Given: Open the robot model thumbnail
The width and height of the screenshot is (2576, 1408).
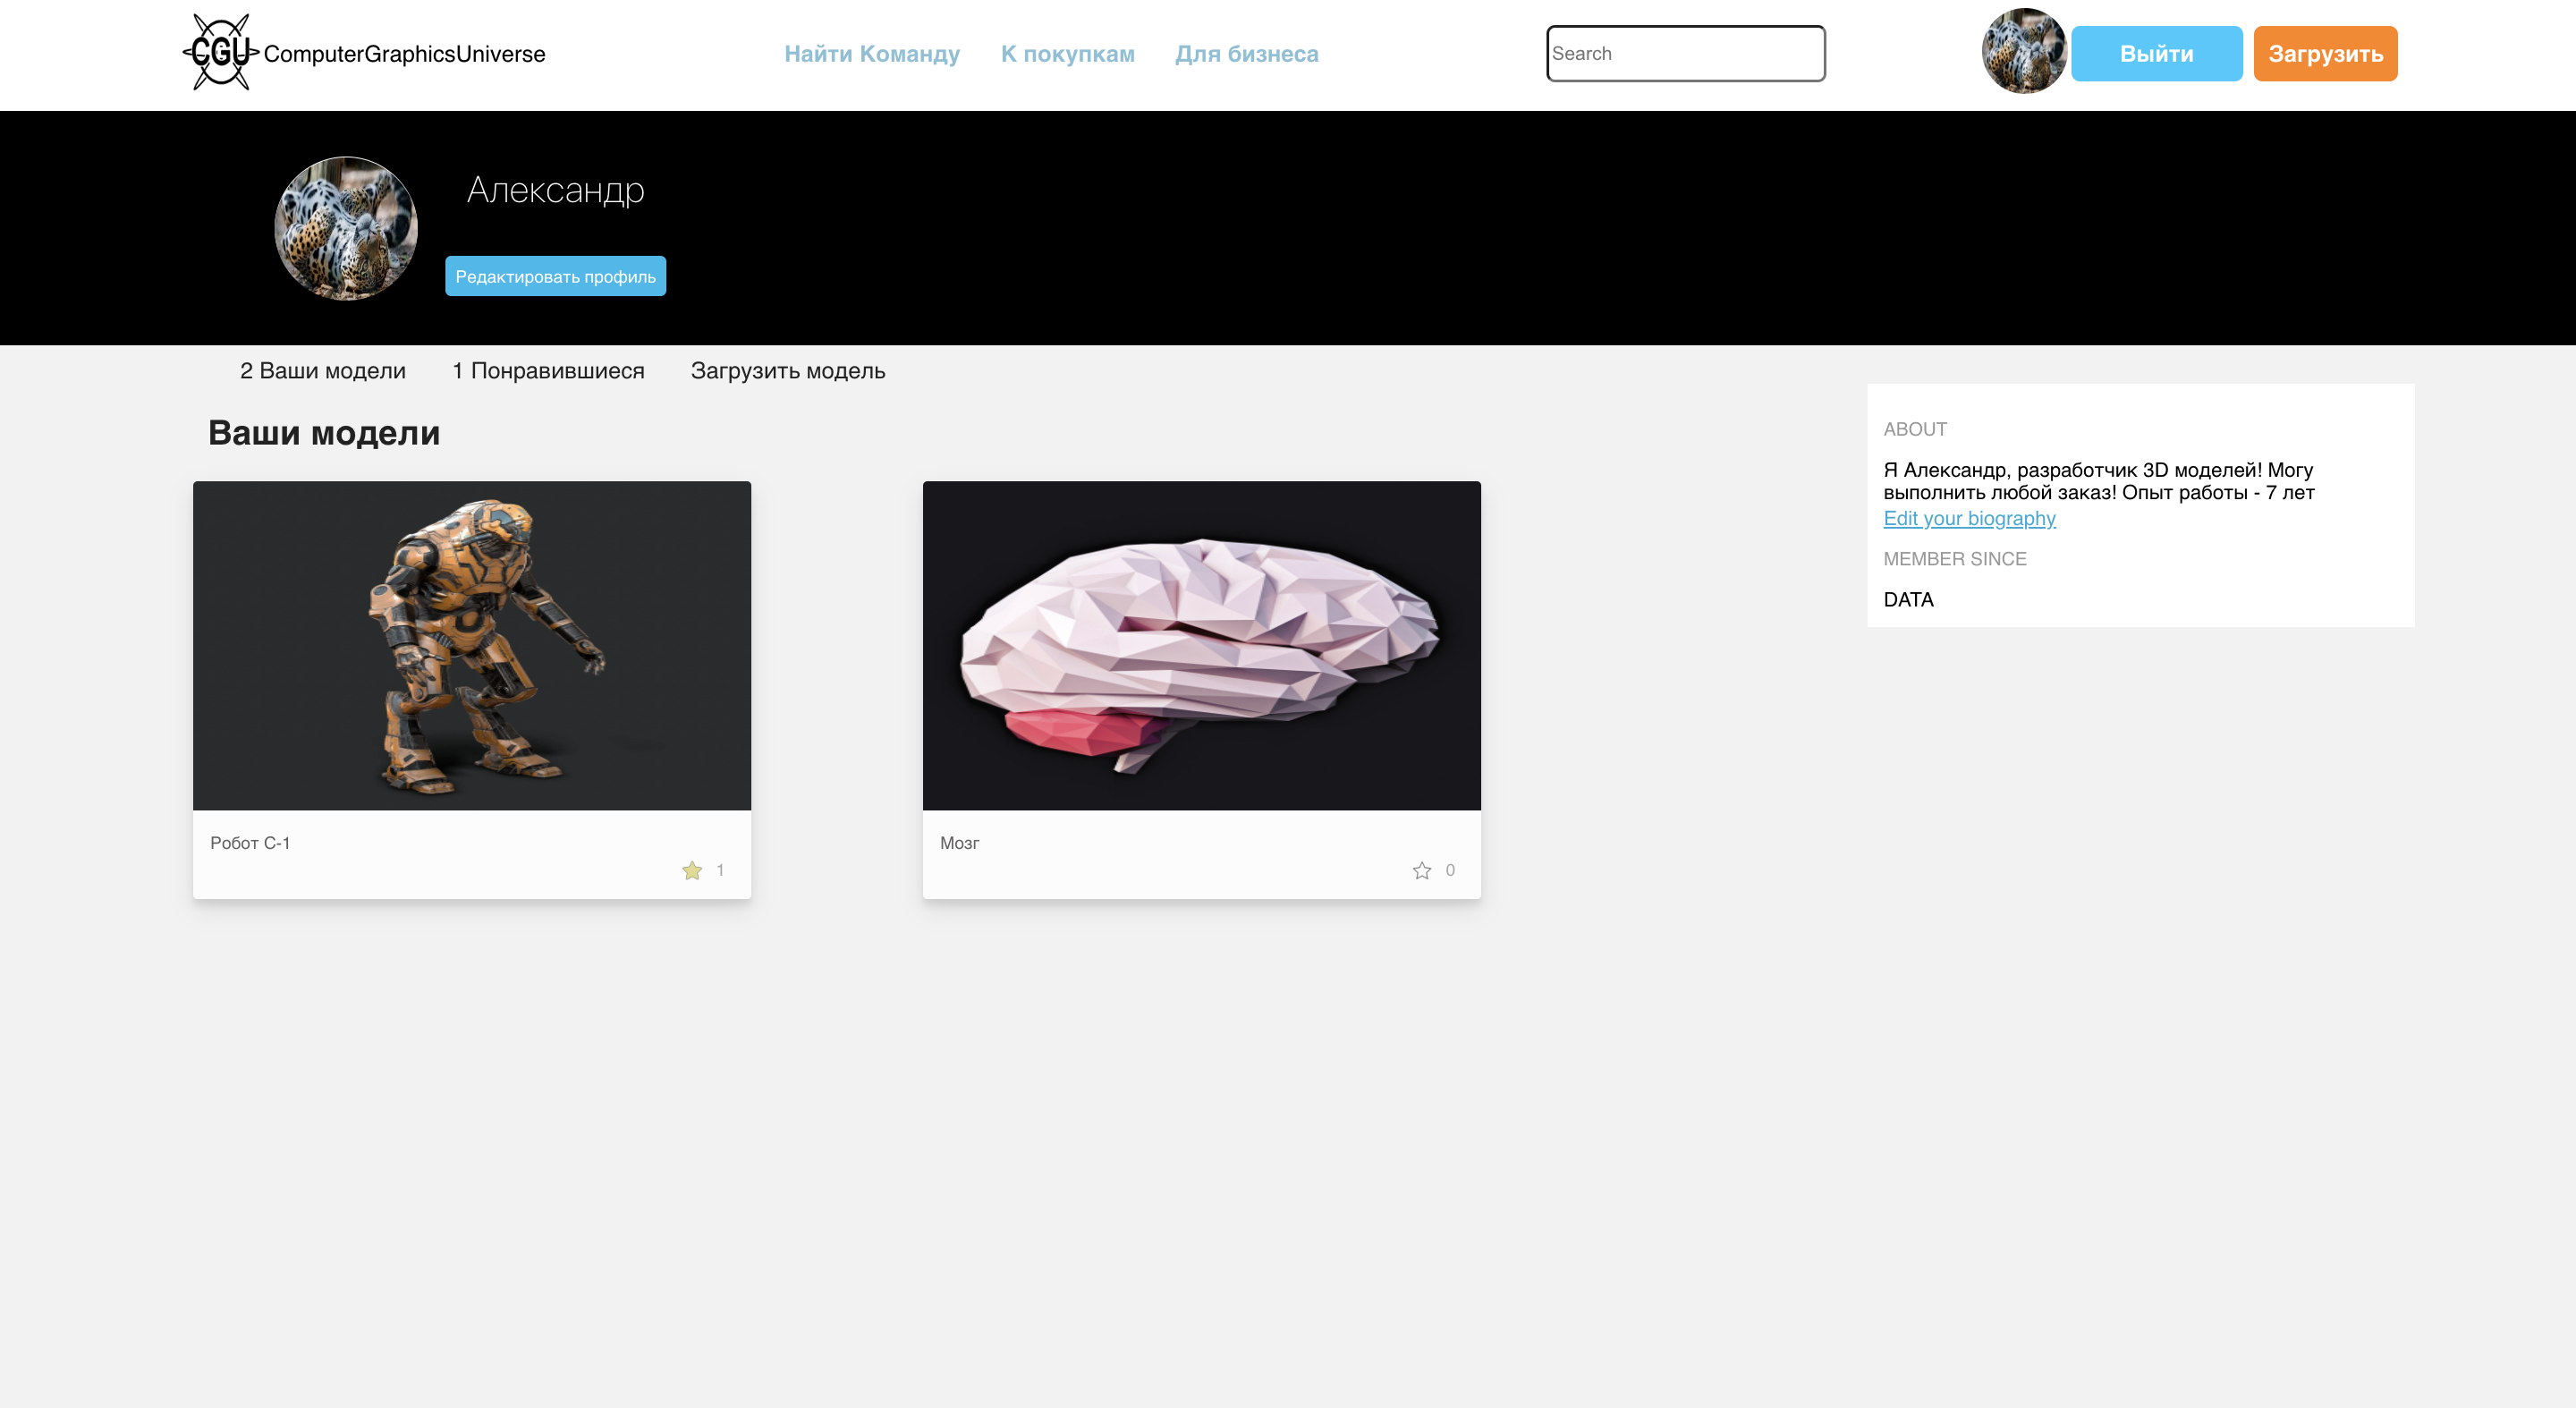Looking at the screenshot, I should tap(471, 645).
